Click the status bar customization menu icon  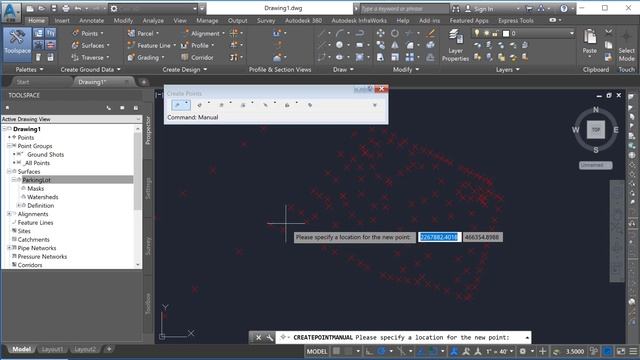[x=633, y=351]
